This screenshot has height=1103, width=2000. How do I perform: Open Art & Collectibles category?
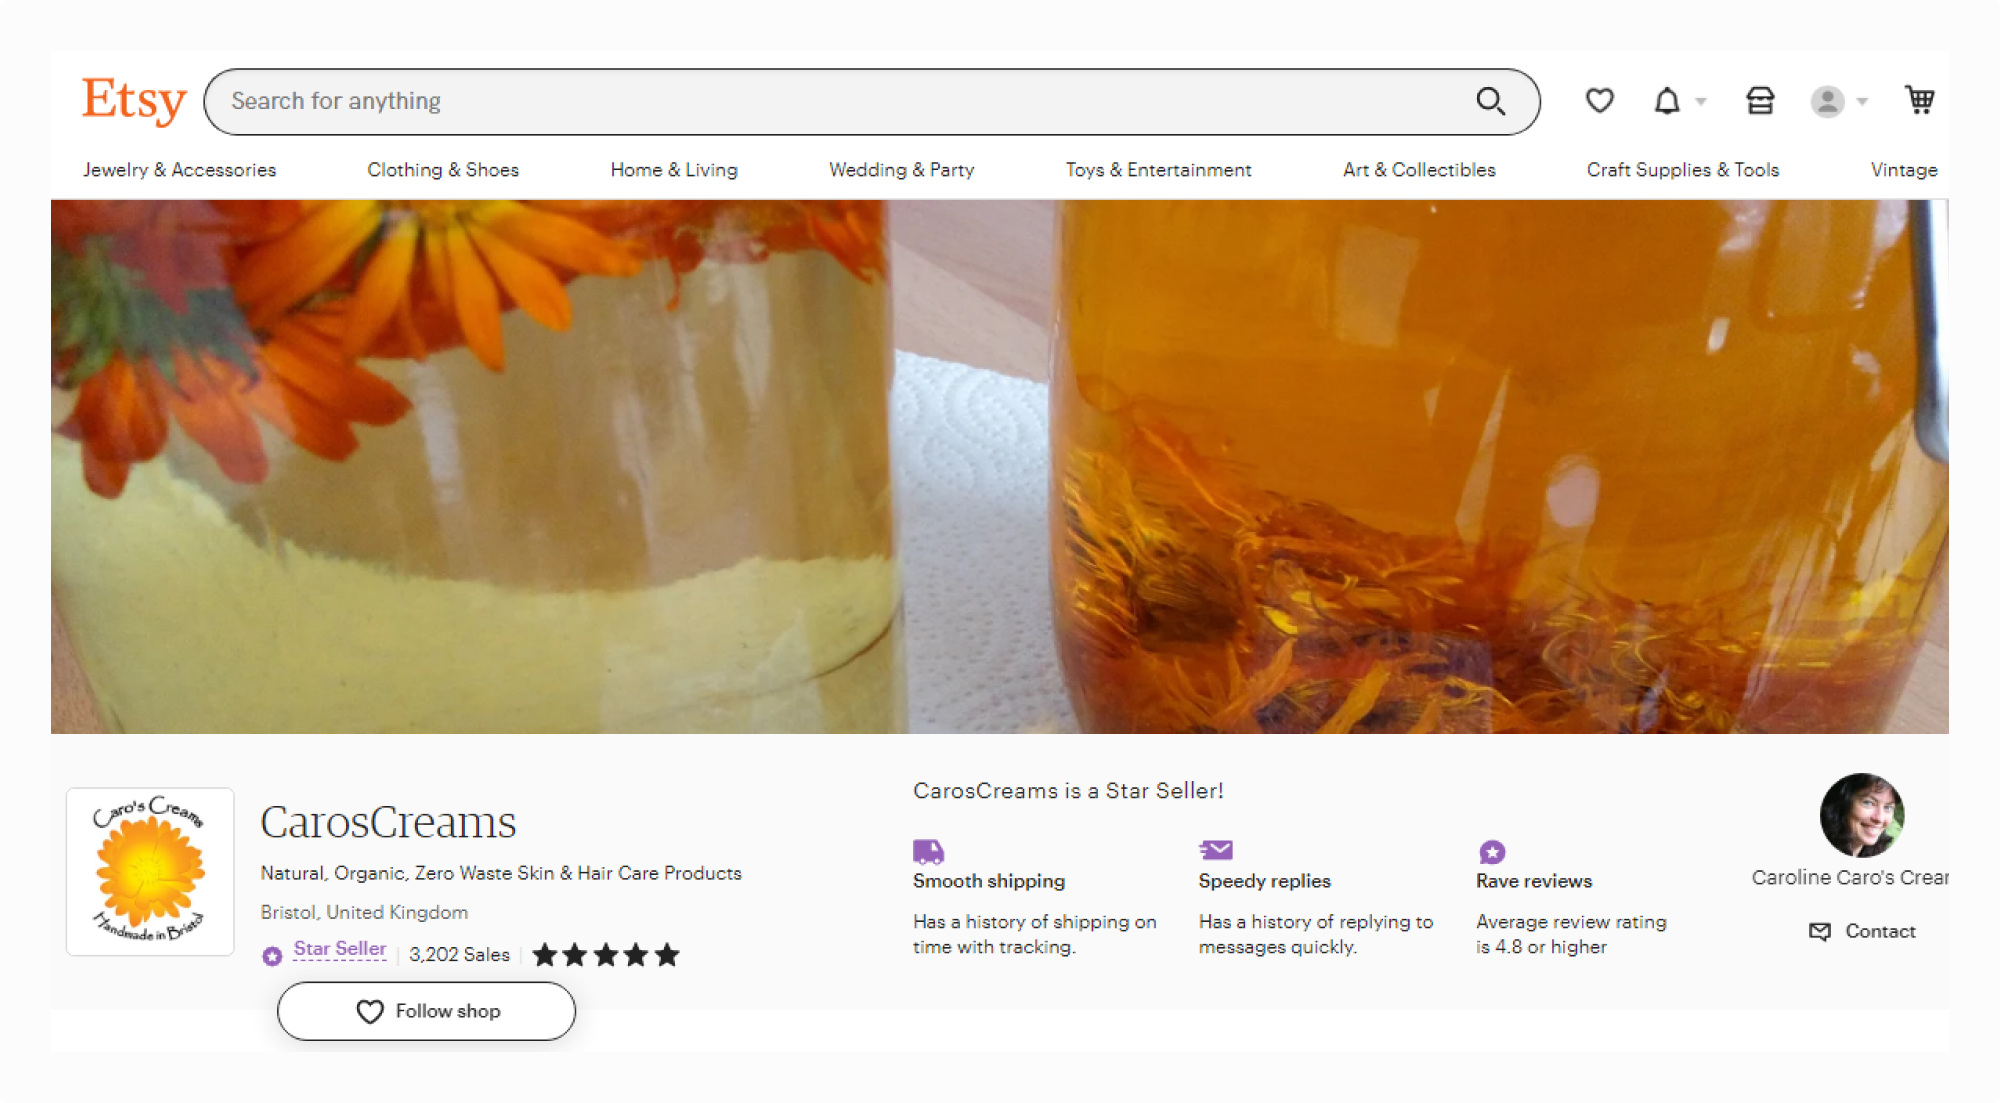click(x=1419, y=170)
